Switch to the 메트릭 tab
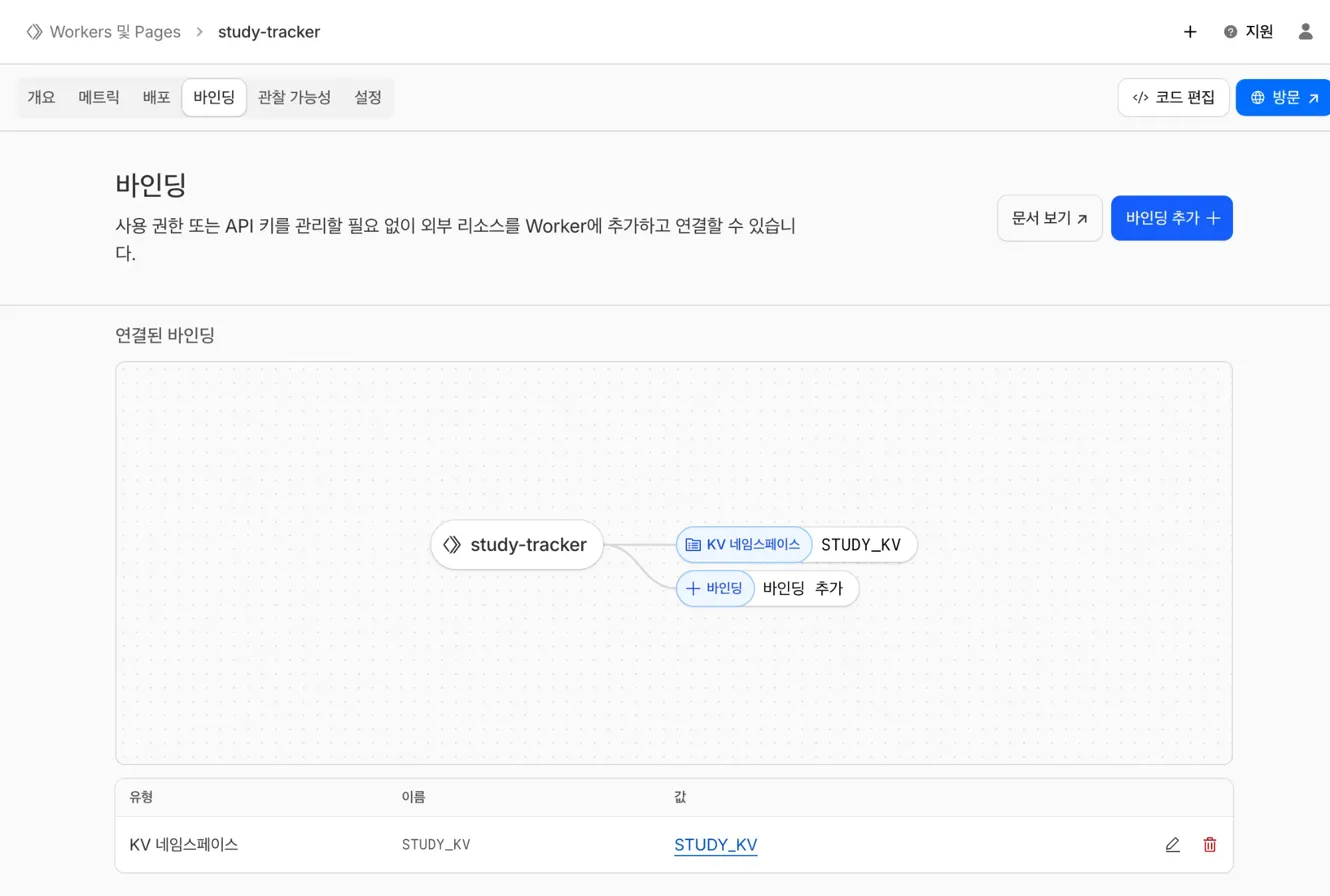Image resolution: width=1330 pixels, height=896 pixels. (x=99, y=98)
